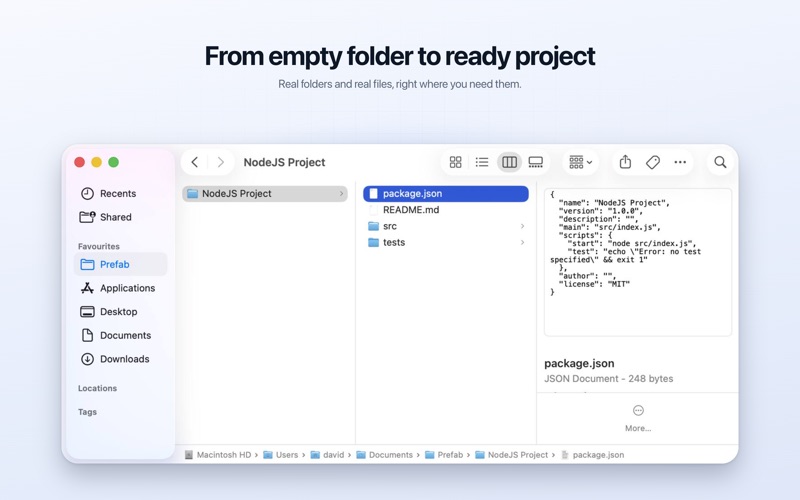Viewport: 800px width, 500px height.
Task: Expand the tests folder chevron
Action: pos(522,242)
